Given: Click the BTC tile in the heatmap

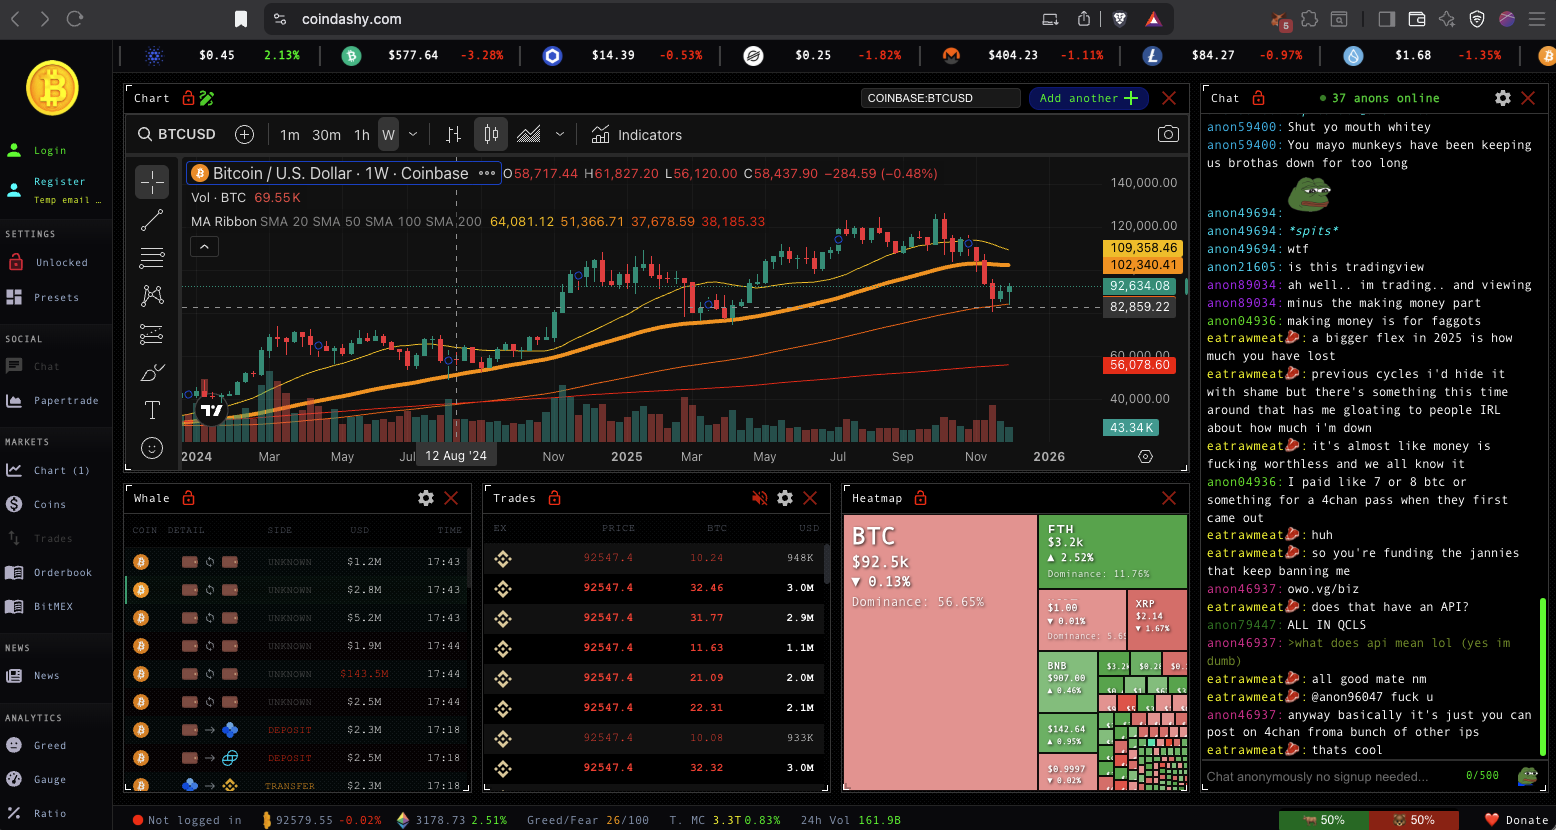Looking at the screenshot, I should coord(941,652).
